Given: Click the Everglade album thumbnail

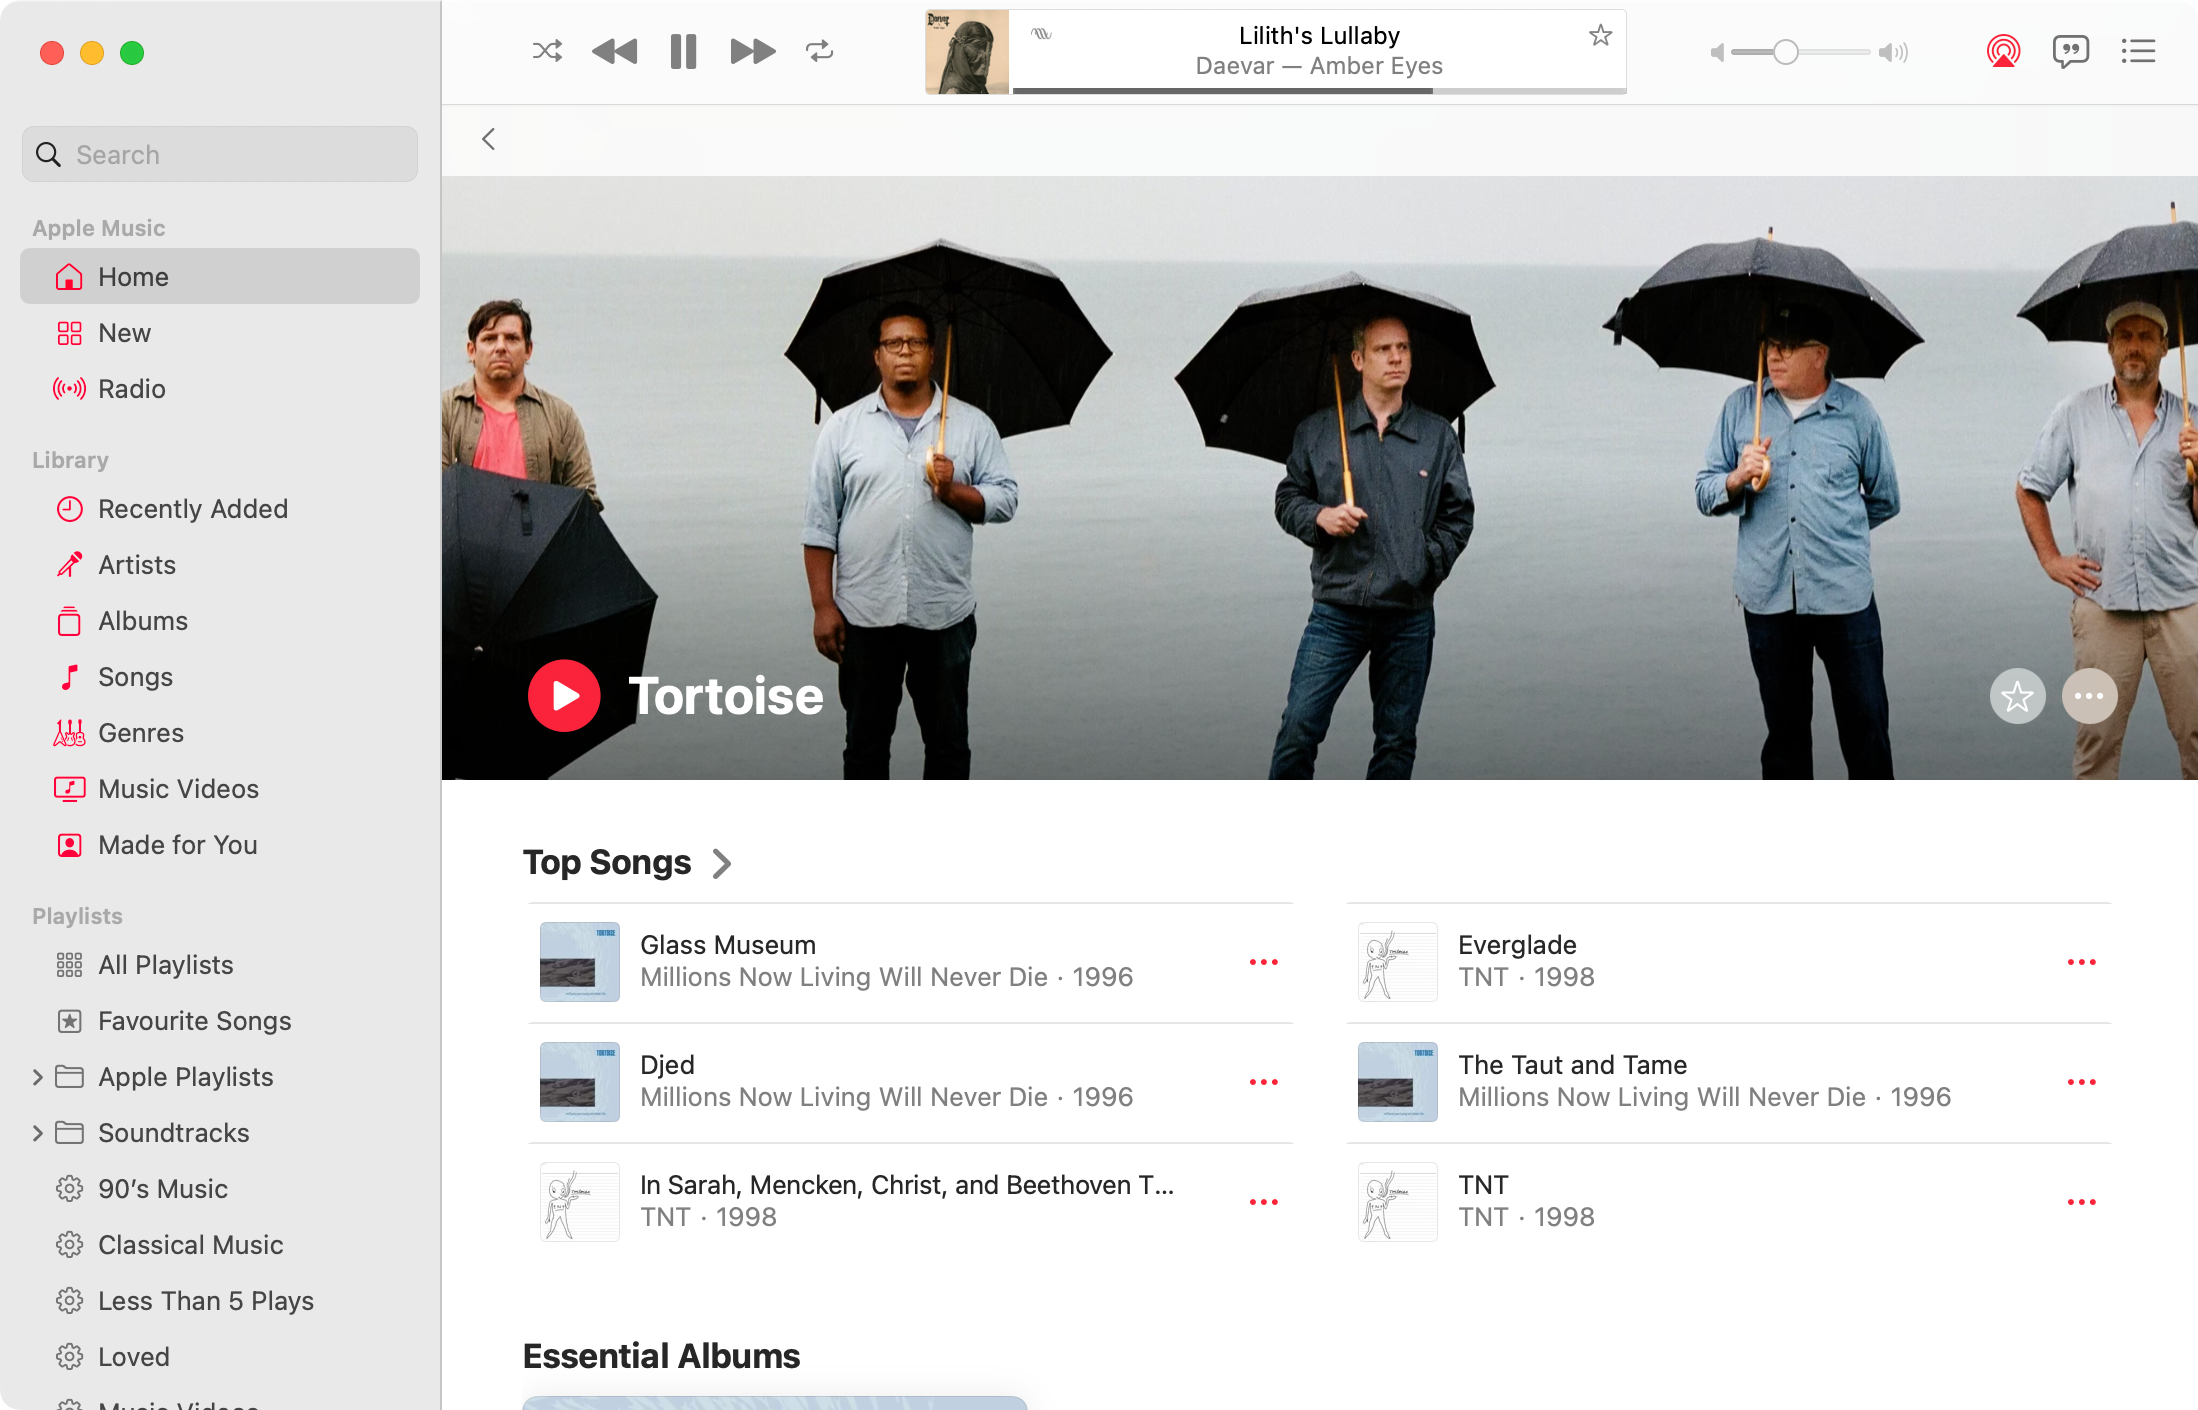Looking at the screenshot, I should point(1398,962).
